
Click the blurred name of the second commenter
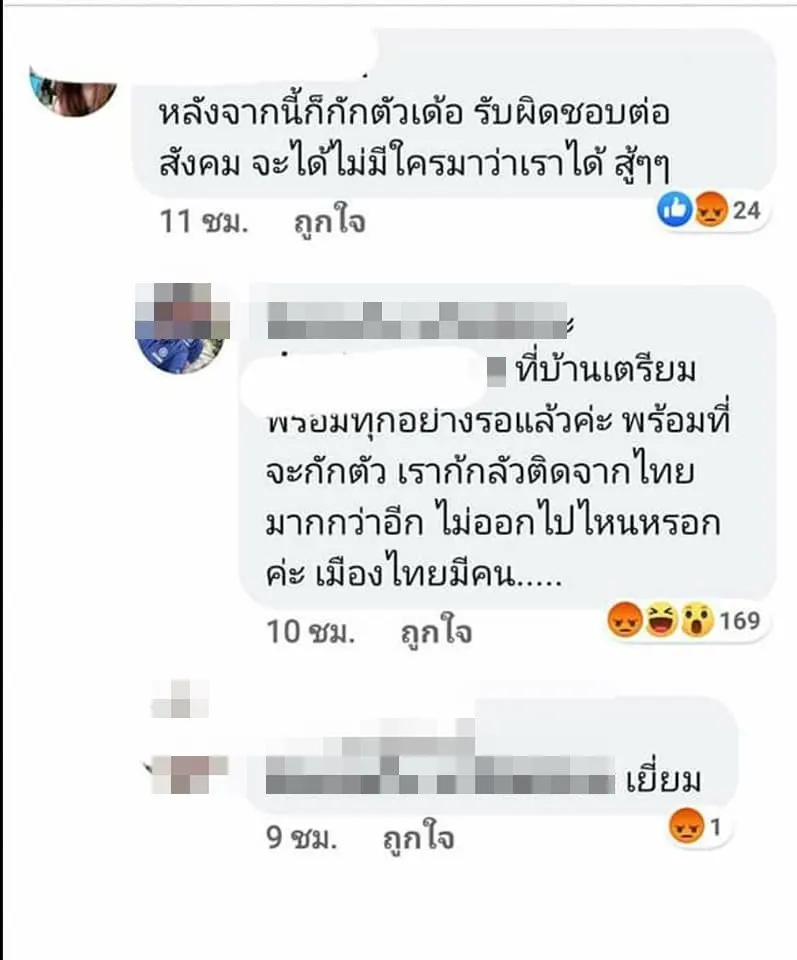pos(417,321)
